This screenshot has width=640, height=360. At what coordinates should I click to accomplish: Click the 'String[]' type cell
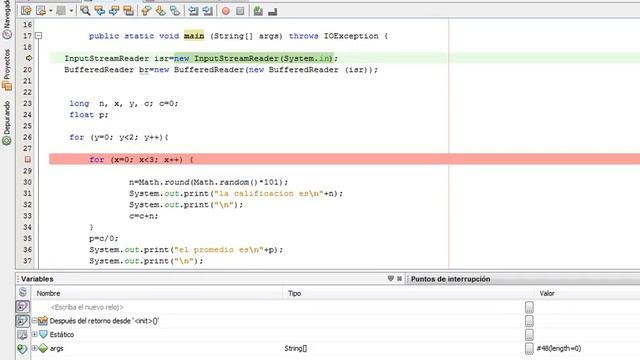coord(296,348)
